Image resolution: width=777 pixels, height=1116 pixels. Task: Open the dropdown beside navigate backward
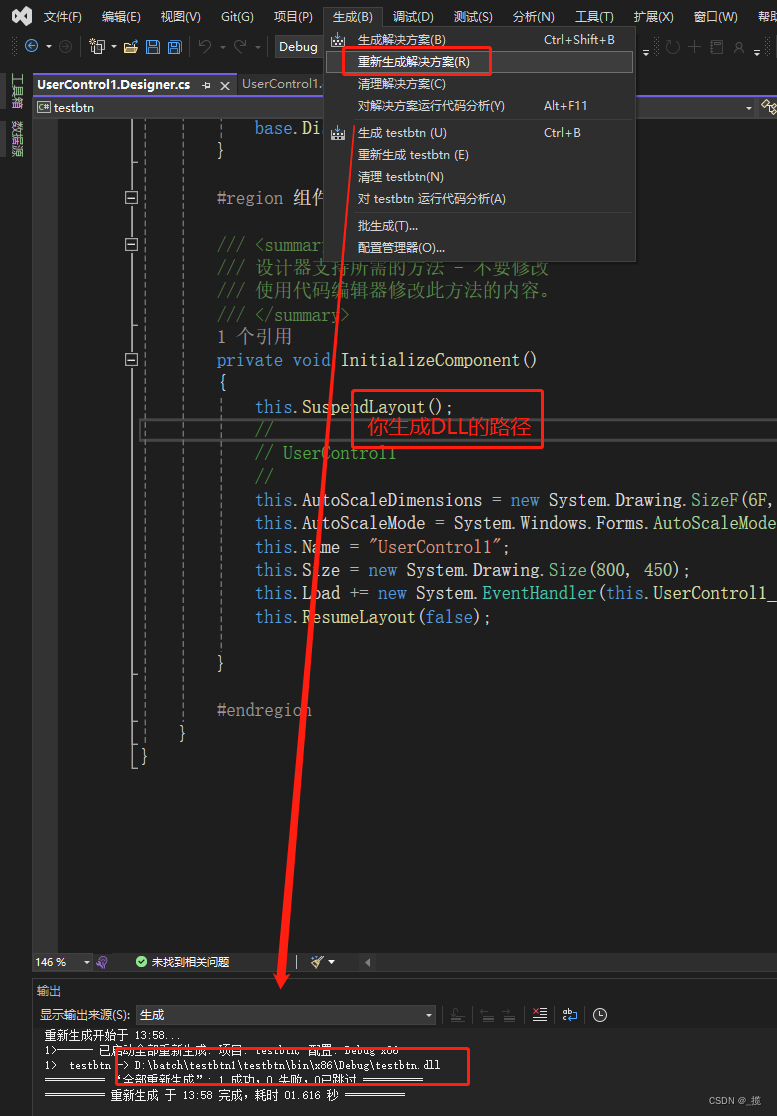click(48, 46)
